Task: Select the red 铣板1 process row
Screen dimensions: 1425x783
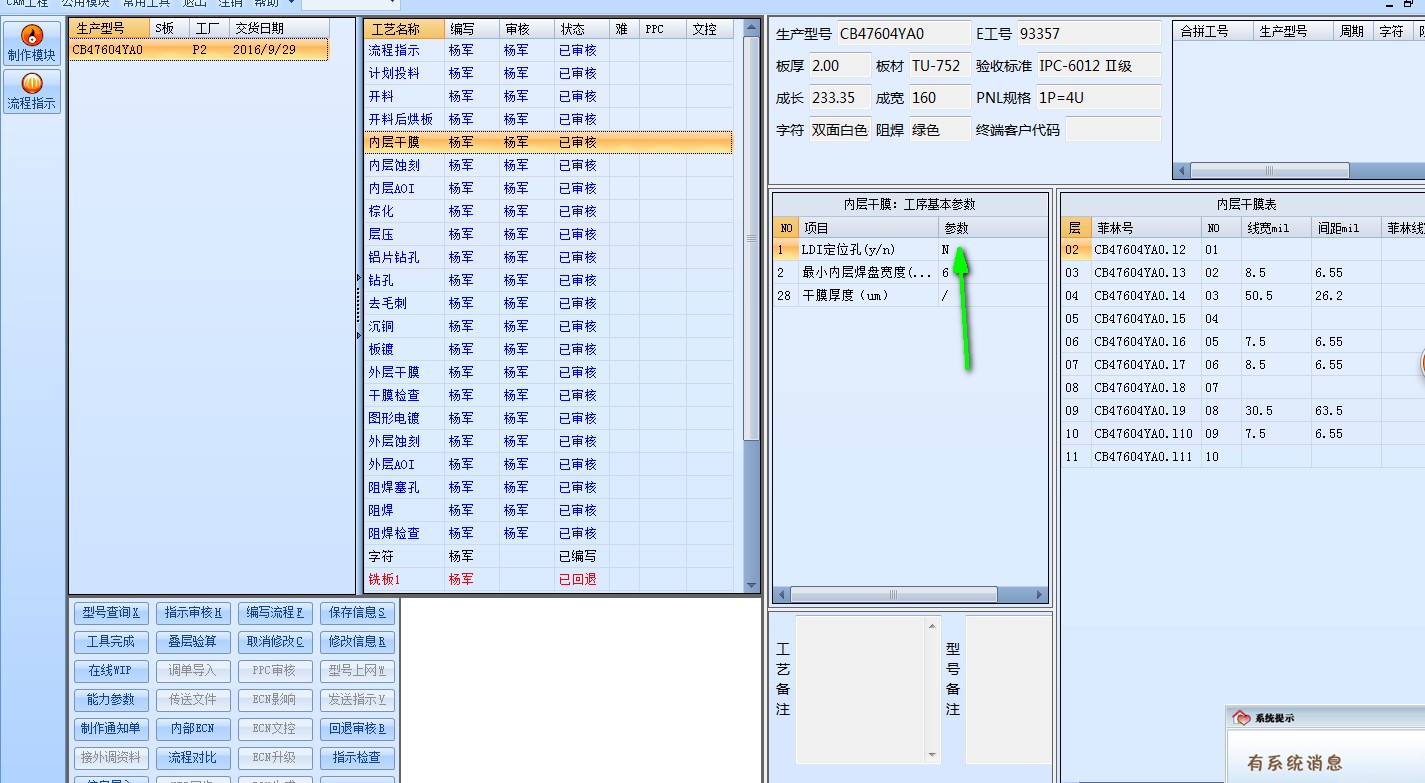Action: coord(548,579)
